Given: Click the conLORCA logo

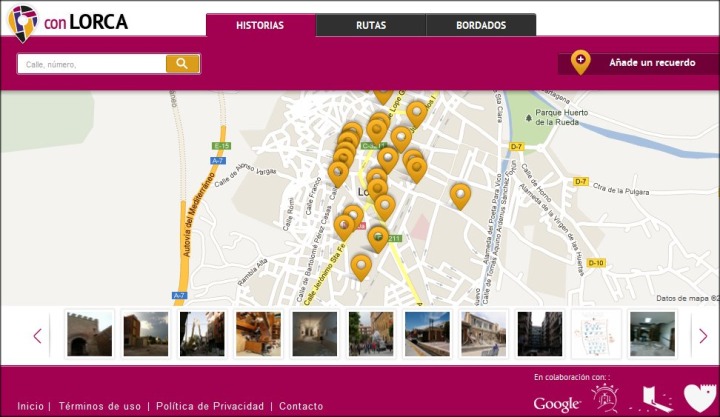Looking at the screenshot, I should point(67,23).
